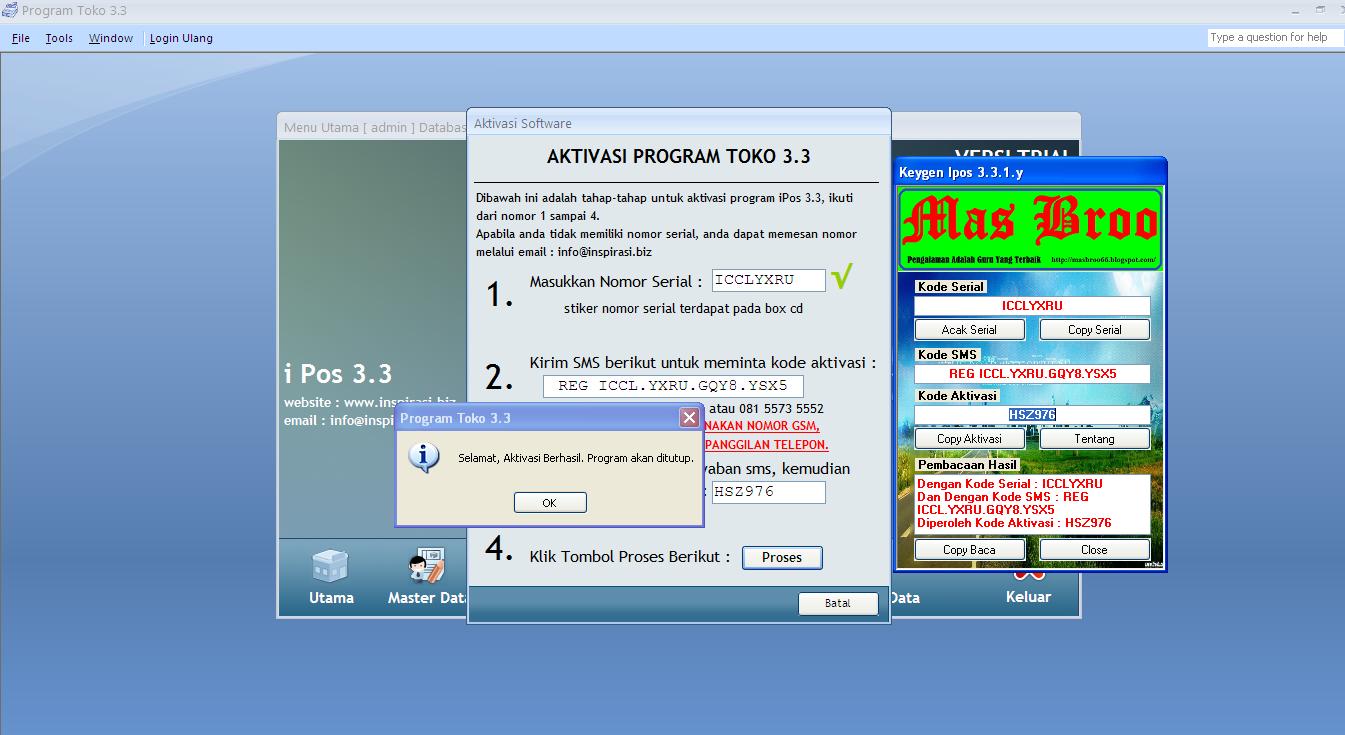
Task: Open Tentang in the keygen window
Action: 1095,438
